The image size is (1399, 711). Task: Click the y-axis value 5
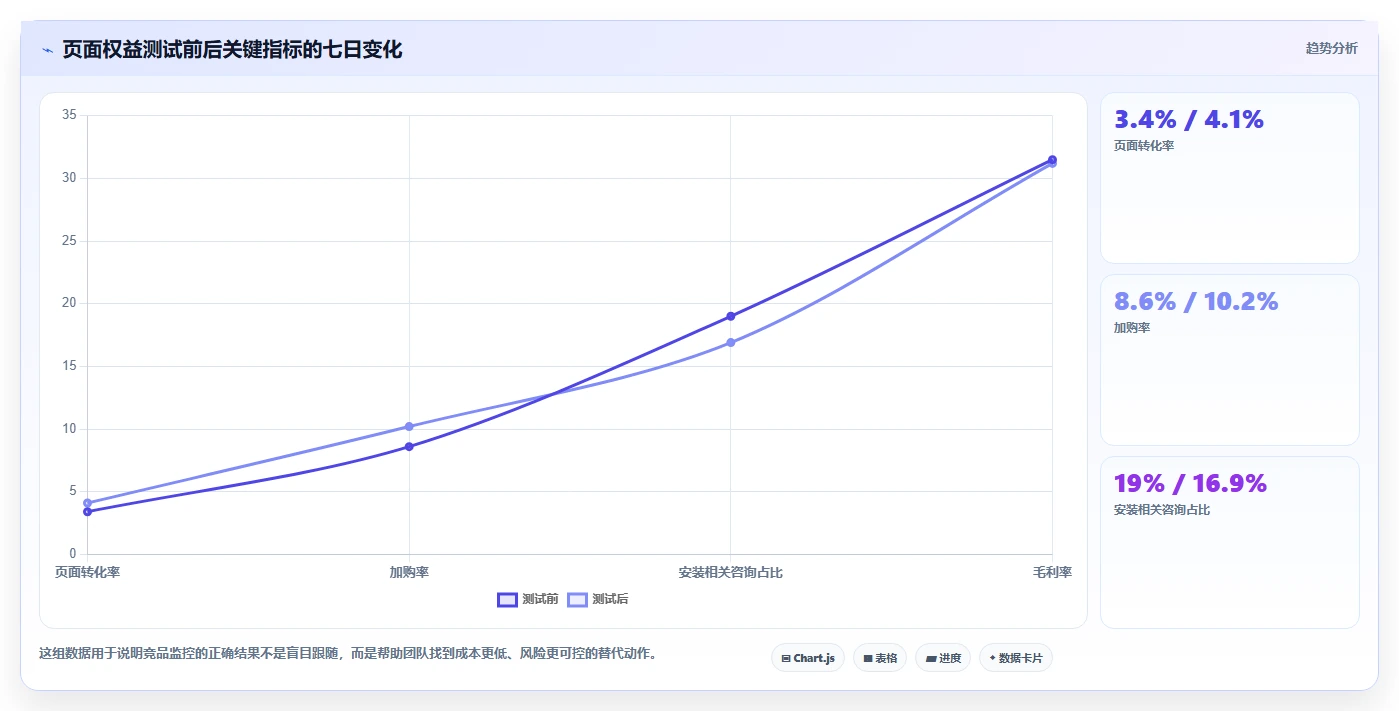pyautogui.click(x=73, y=491)
